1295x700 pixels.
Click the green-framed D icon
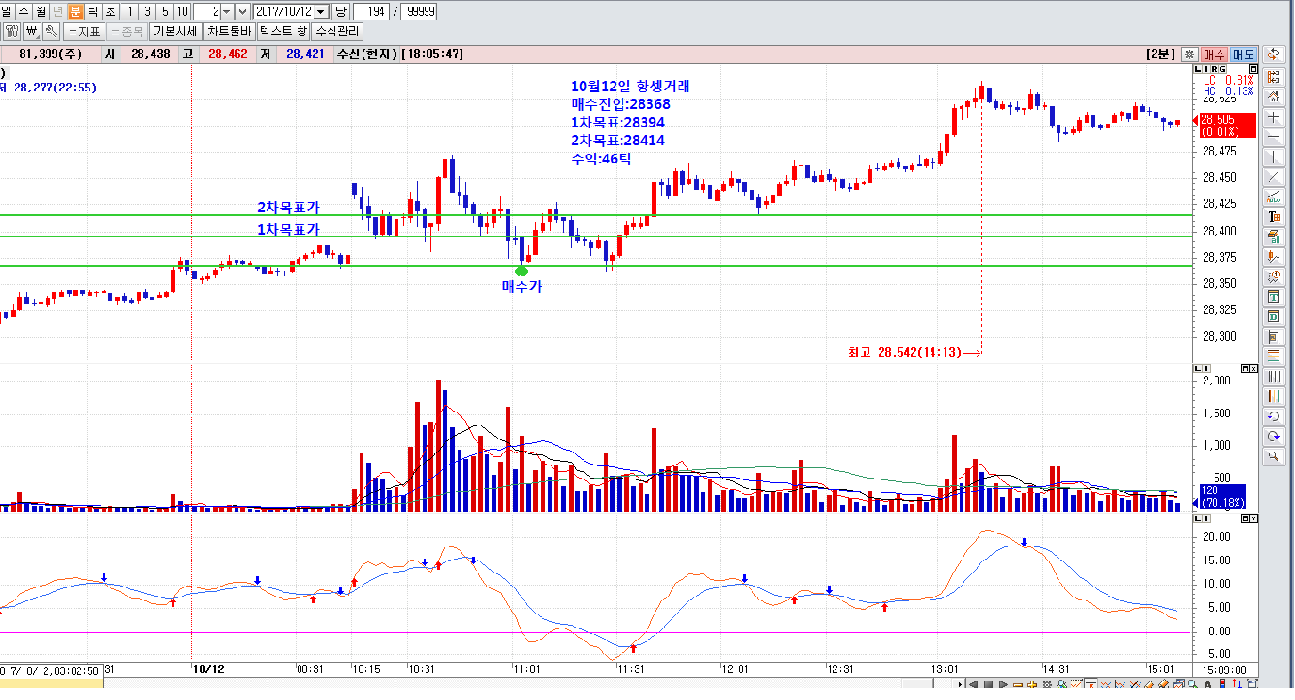(x=1274, y=317)
